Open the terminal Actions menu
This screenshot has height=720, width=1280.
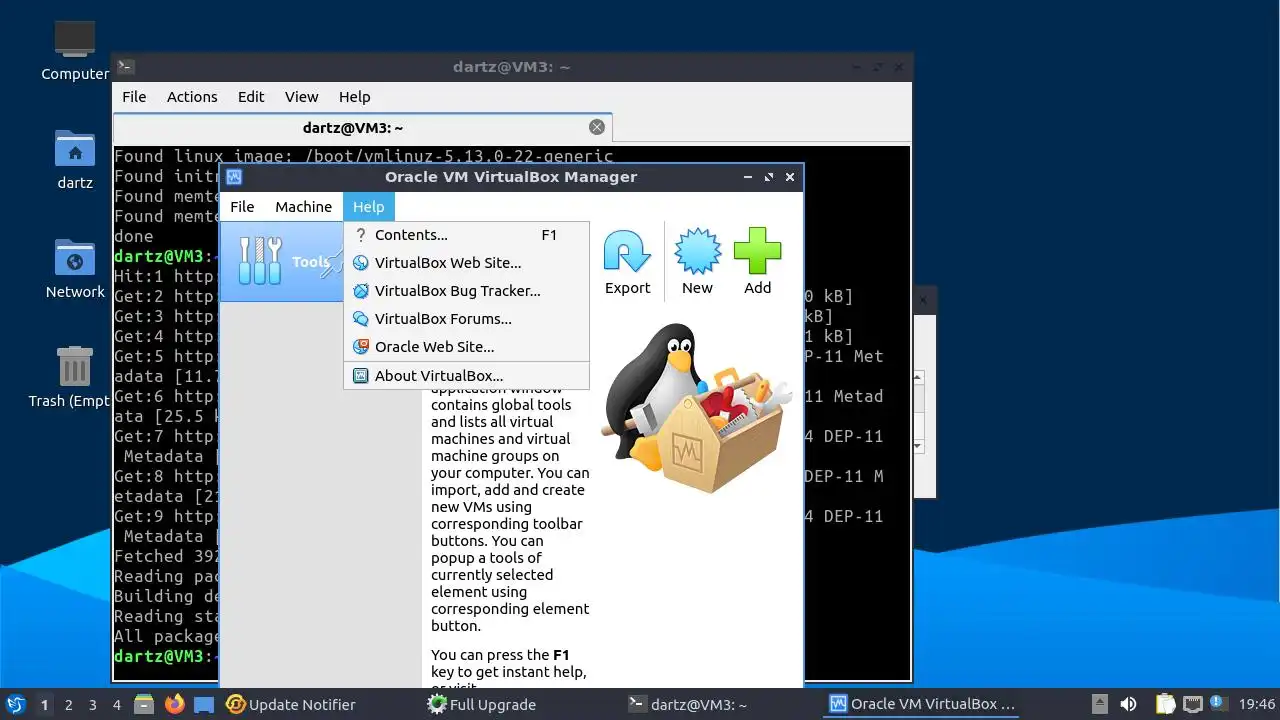192,97
